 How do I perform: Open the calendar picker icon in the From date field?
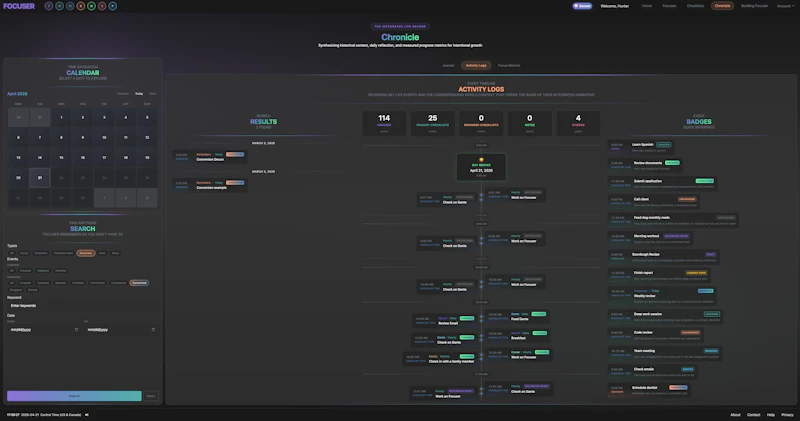tap(77, 330)
